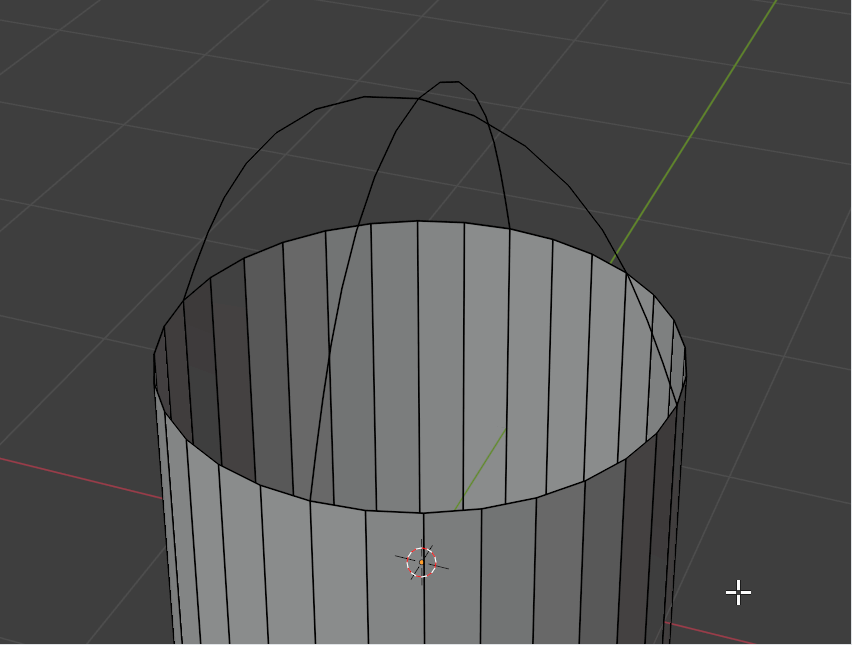Click the orange origin point inside the 3D cursor
Screen dimensions: 852x645
click(x=421, y=562)
